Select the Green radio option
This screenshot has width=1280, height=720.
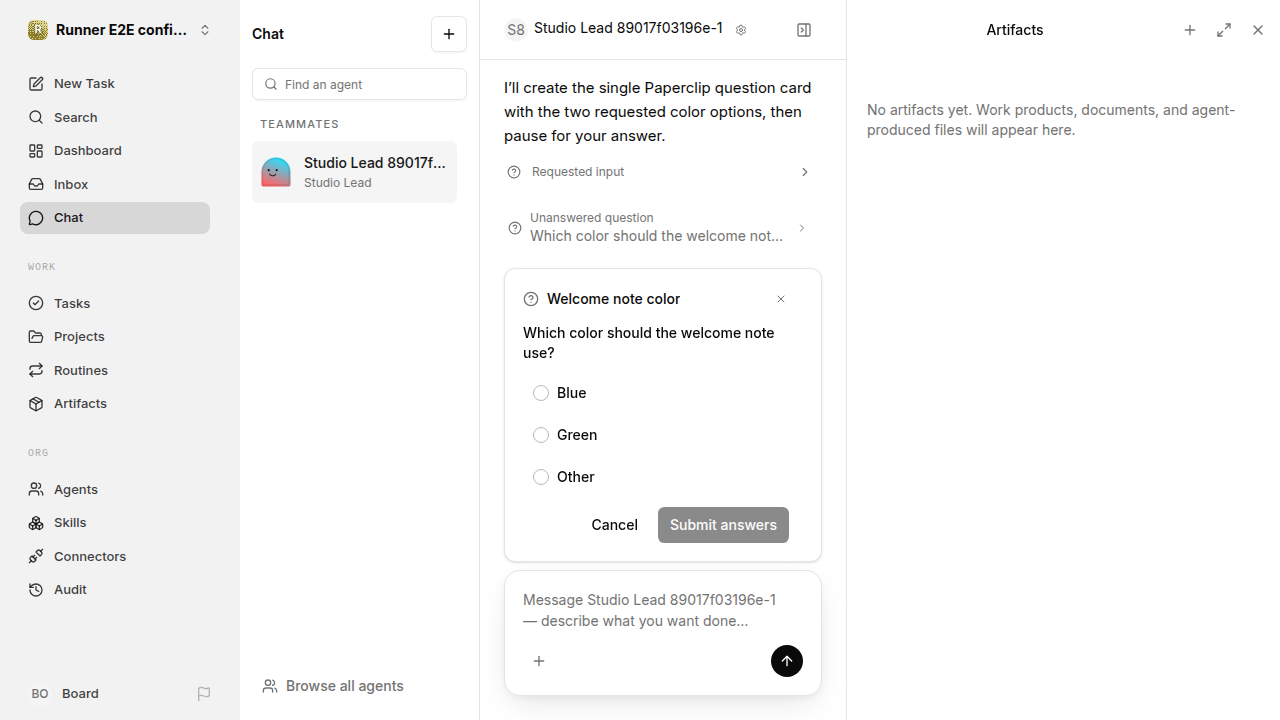(541, 435)
